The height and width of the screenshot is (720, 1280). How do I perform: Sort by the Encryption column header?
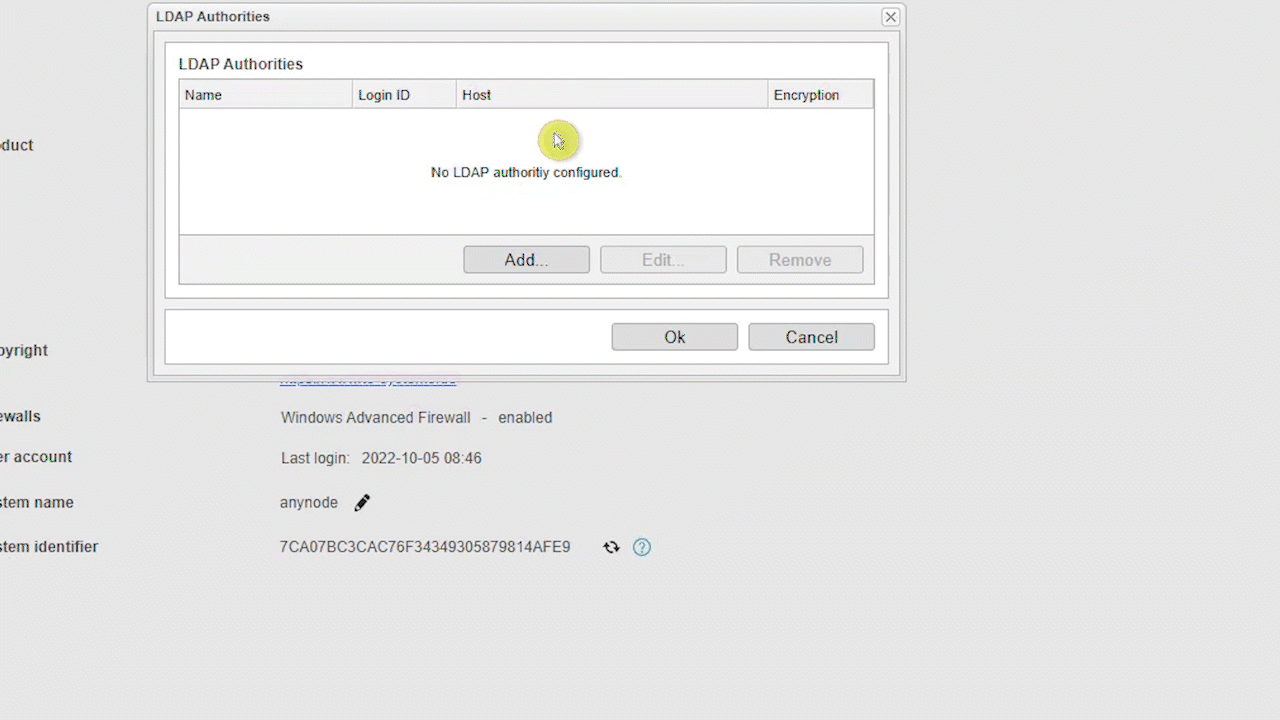(820, 95)
